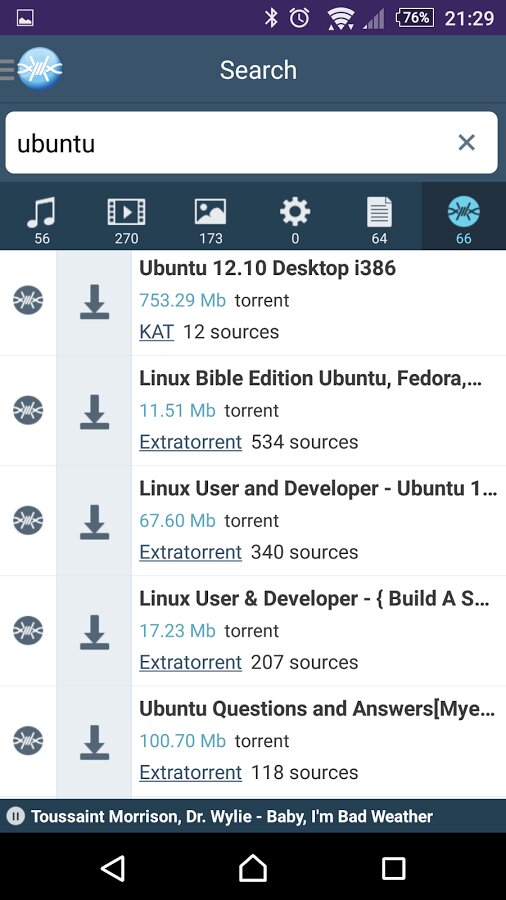The image size is (506, 900).
Task: Switch to video results tab showing 270
Action: 126,220
